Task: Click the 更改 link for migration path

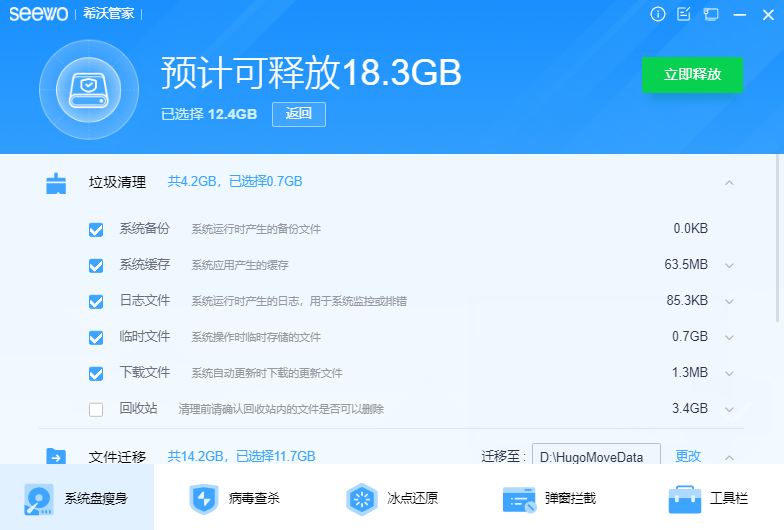Action: point(688,456)
